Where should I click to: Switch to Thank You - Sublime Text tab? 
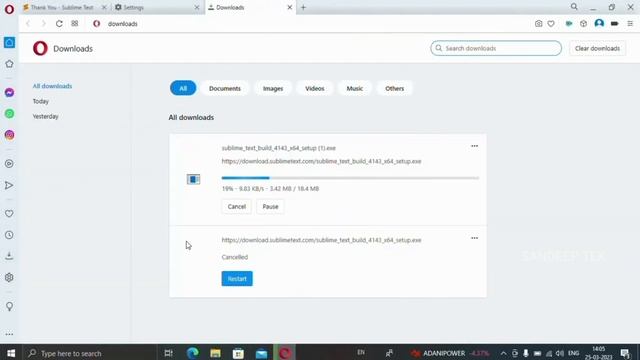tap(61, 7)
